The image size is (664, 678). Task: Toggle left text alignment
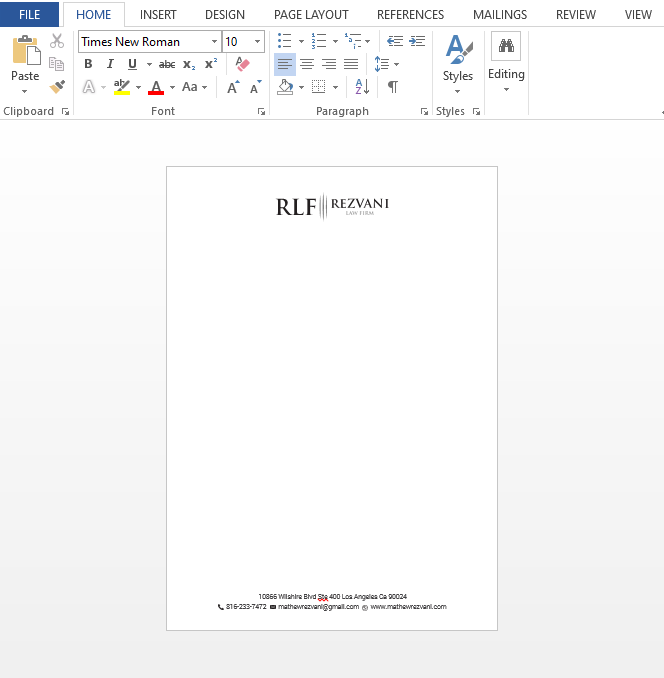[x=285, y=64]
